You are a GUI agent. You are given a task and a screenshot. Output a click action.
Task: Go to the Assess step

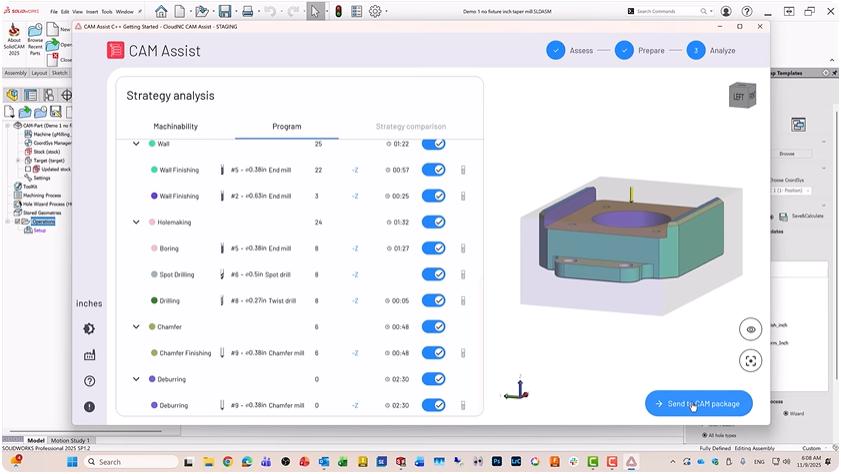click(x=569, y=50)
